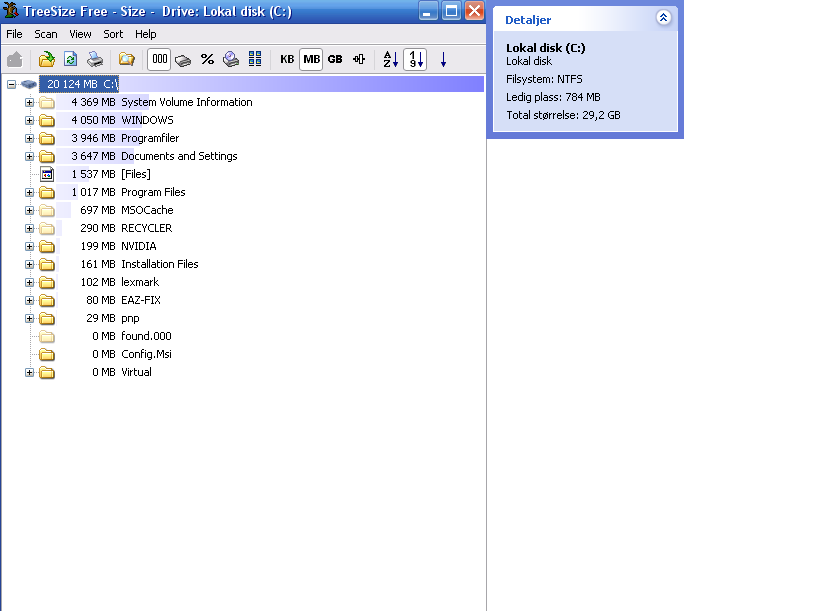Expand the pnp folder node
The height and width of the screenshot is (611, 839).
29,319
